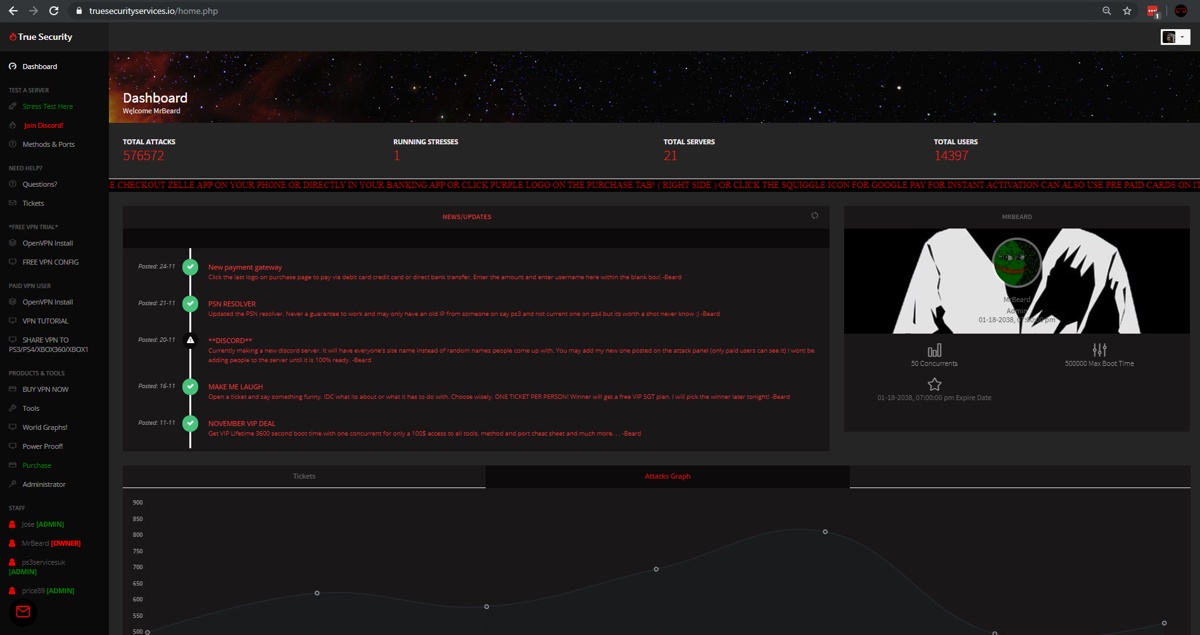Click the True Security flame logo
Viewport: 1200px width, 635px height.
pos(11,36)
